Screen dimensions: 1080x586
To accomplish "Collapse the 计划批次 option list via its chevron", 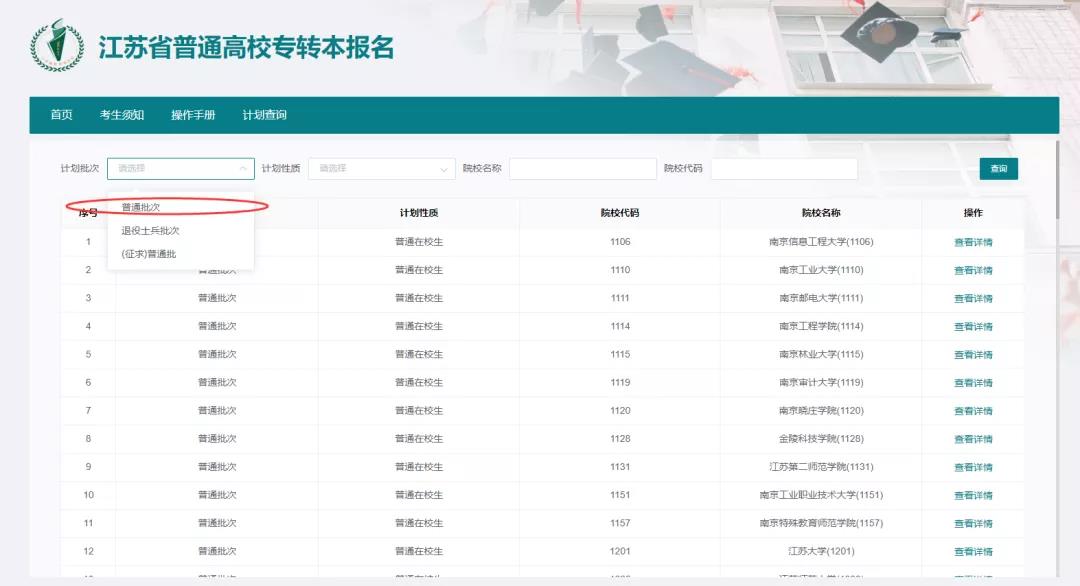I will tap(243, 168).
